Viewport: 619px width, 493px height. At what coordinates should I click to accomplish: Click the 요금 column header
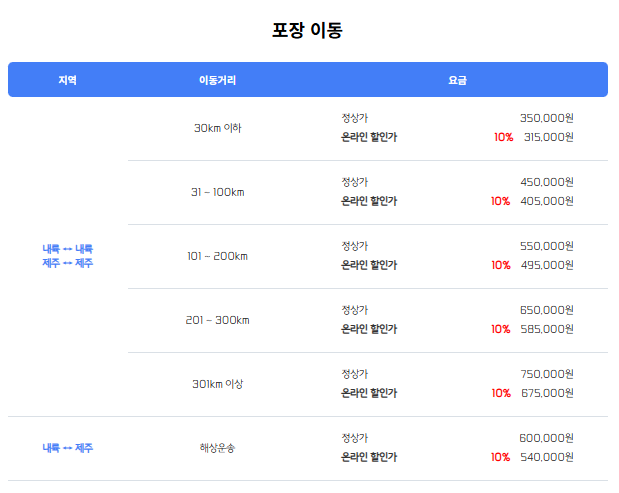[457, 80]
